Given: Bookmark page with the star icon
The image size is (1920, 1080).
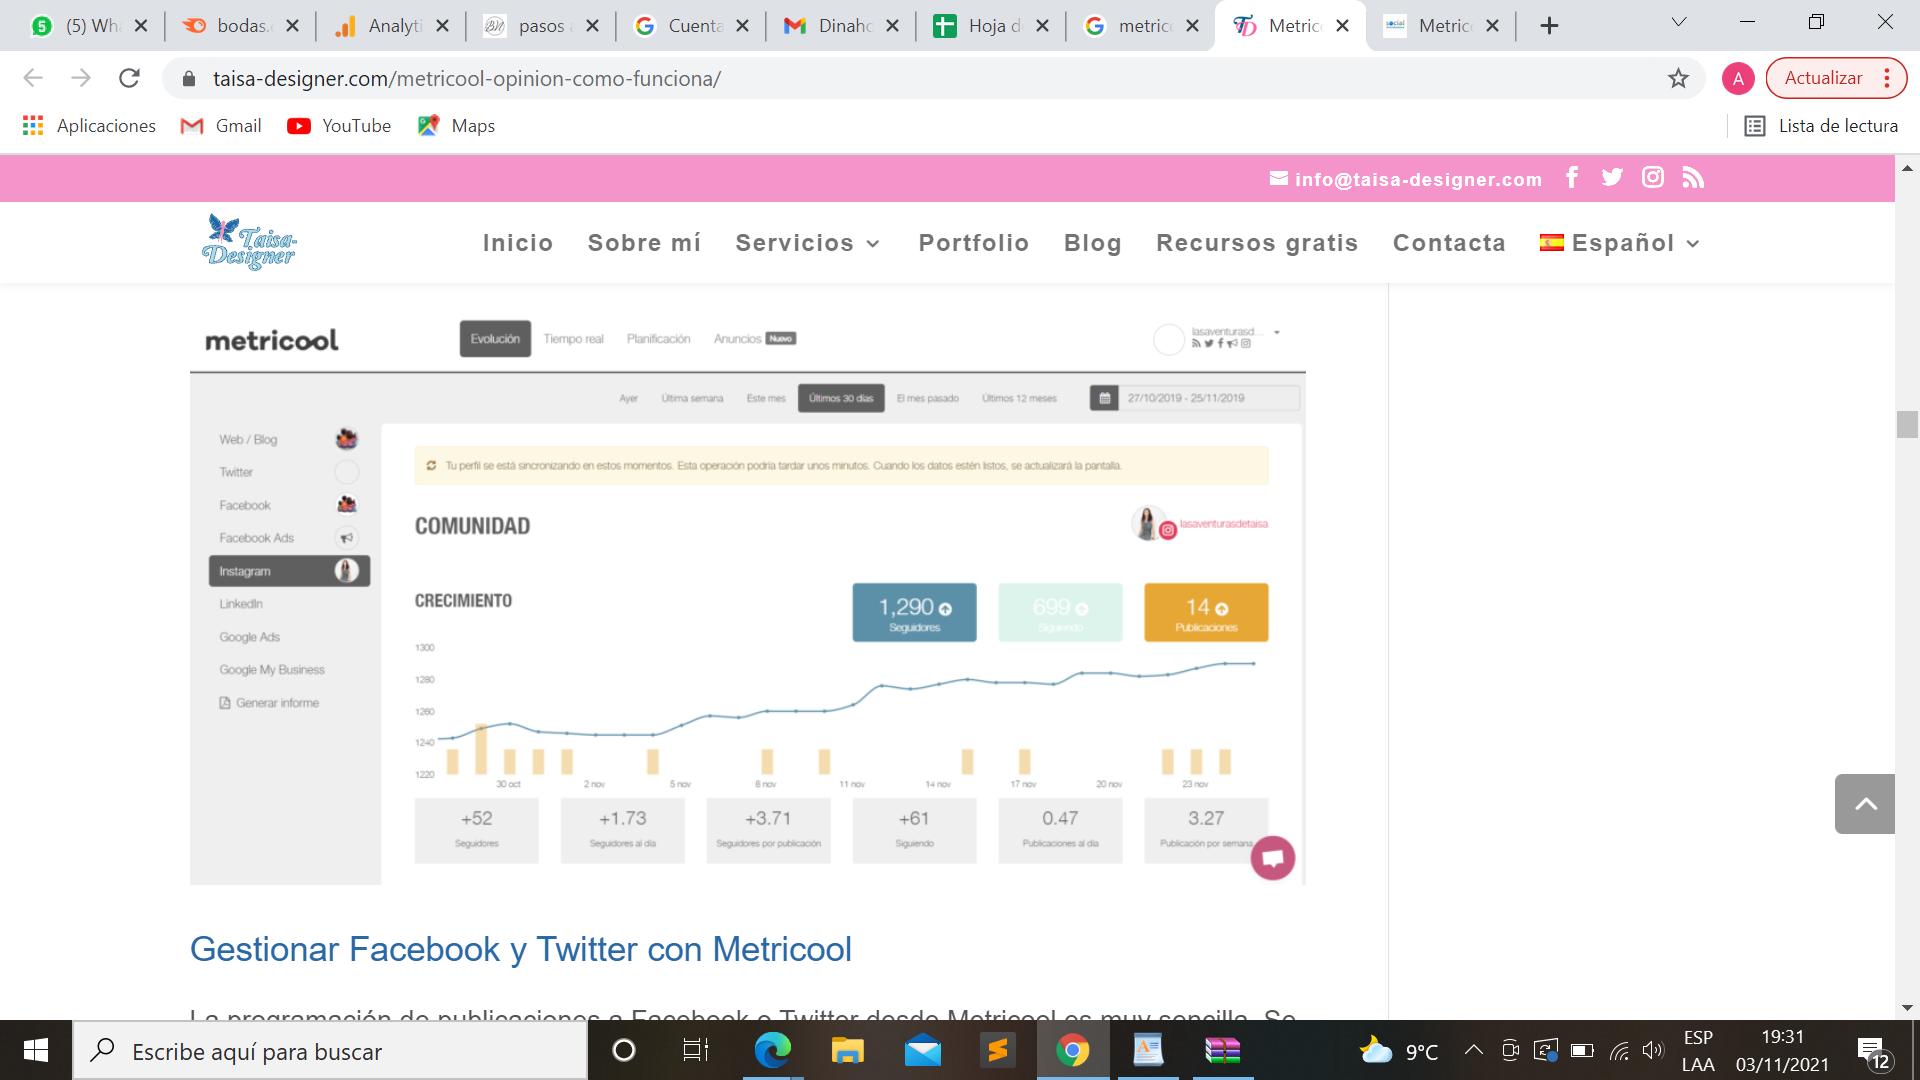Looking at the screenshot, I should (x=1678, y=78).
